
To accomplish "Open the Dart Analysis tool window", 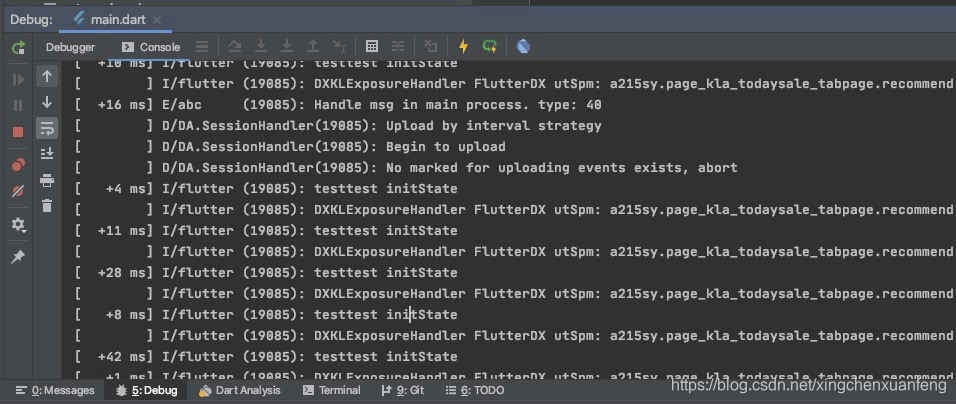I will click(x=240, y=391).
